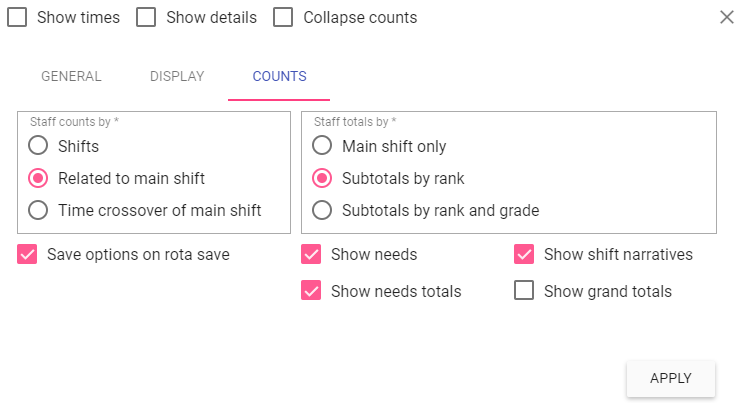The height and width of the screenshot is (410, 740).
Task: Switch to the General tab
Action: point(71,76)
